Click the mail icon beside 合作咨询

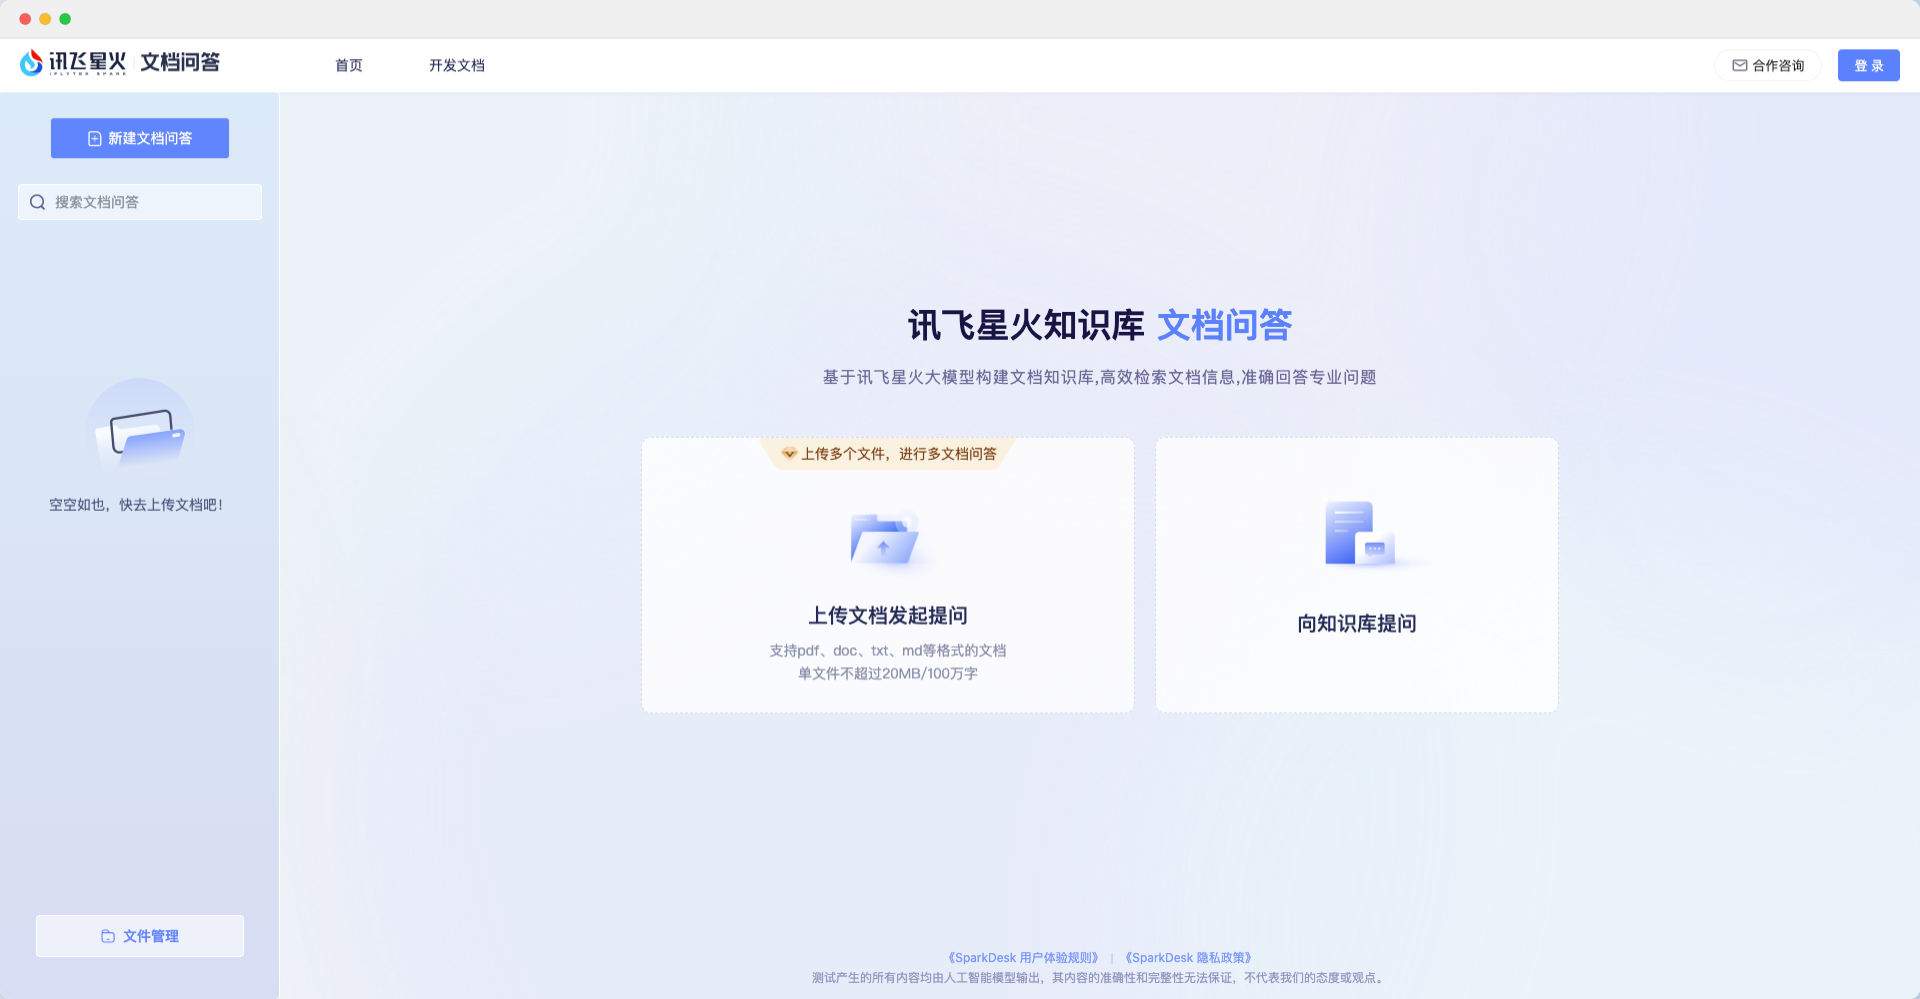[x=1738, y=64]
